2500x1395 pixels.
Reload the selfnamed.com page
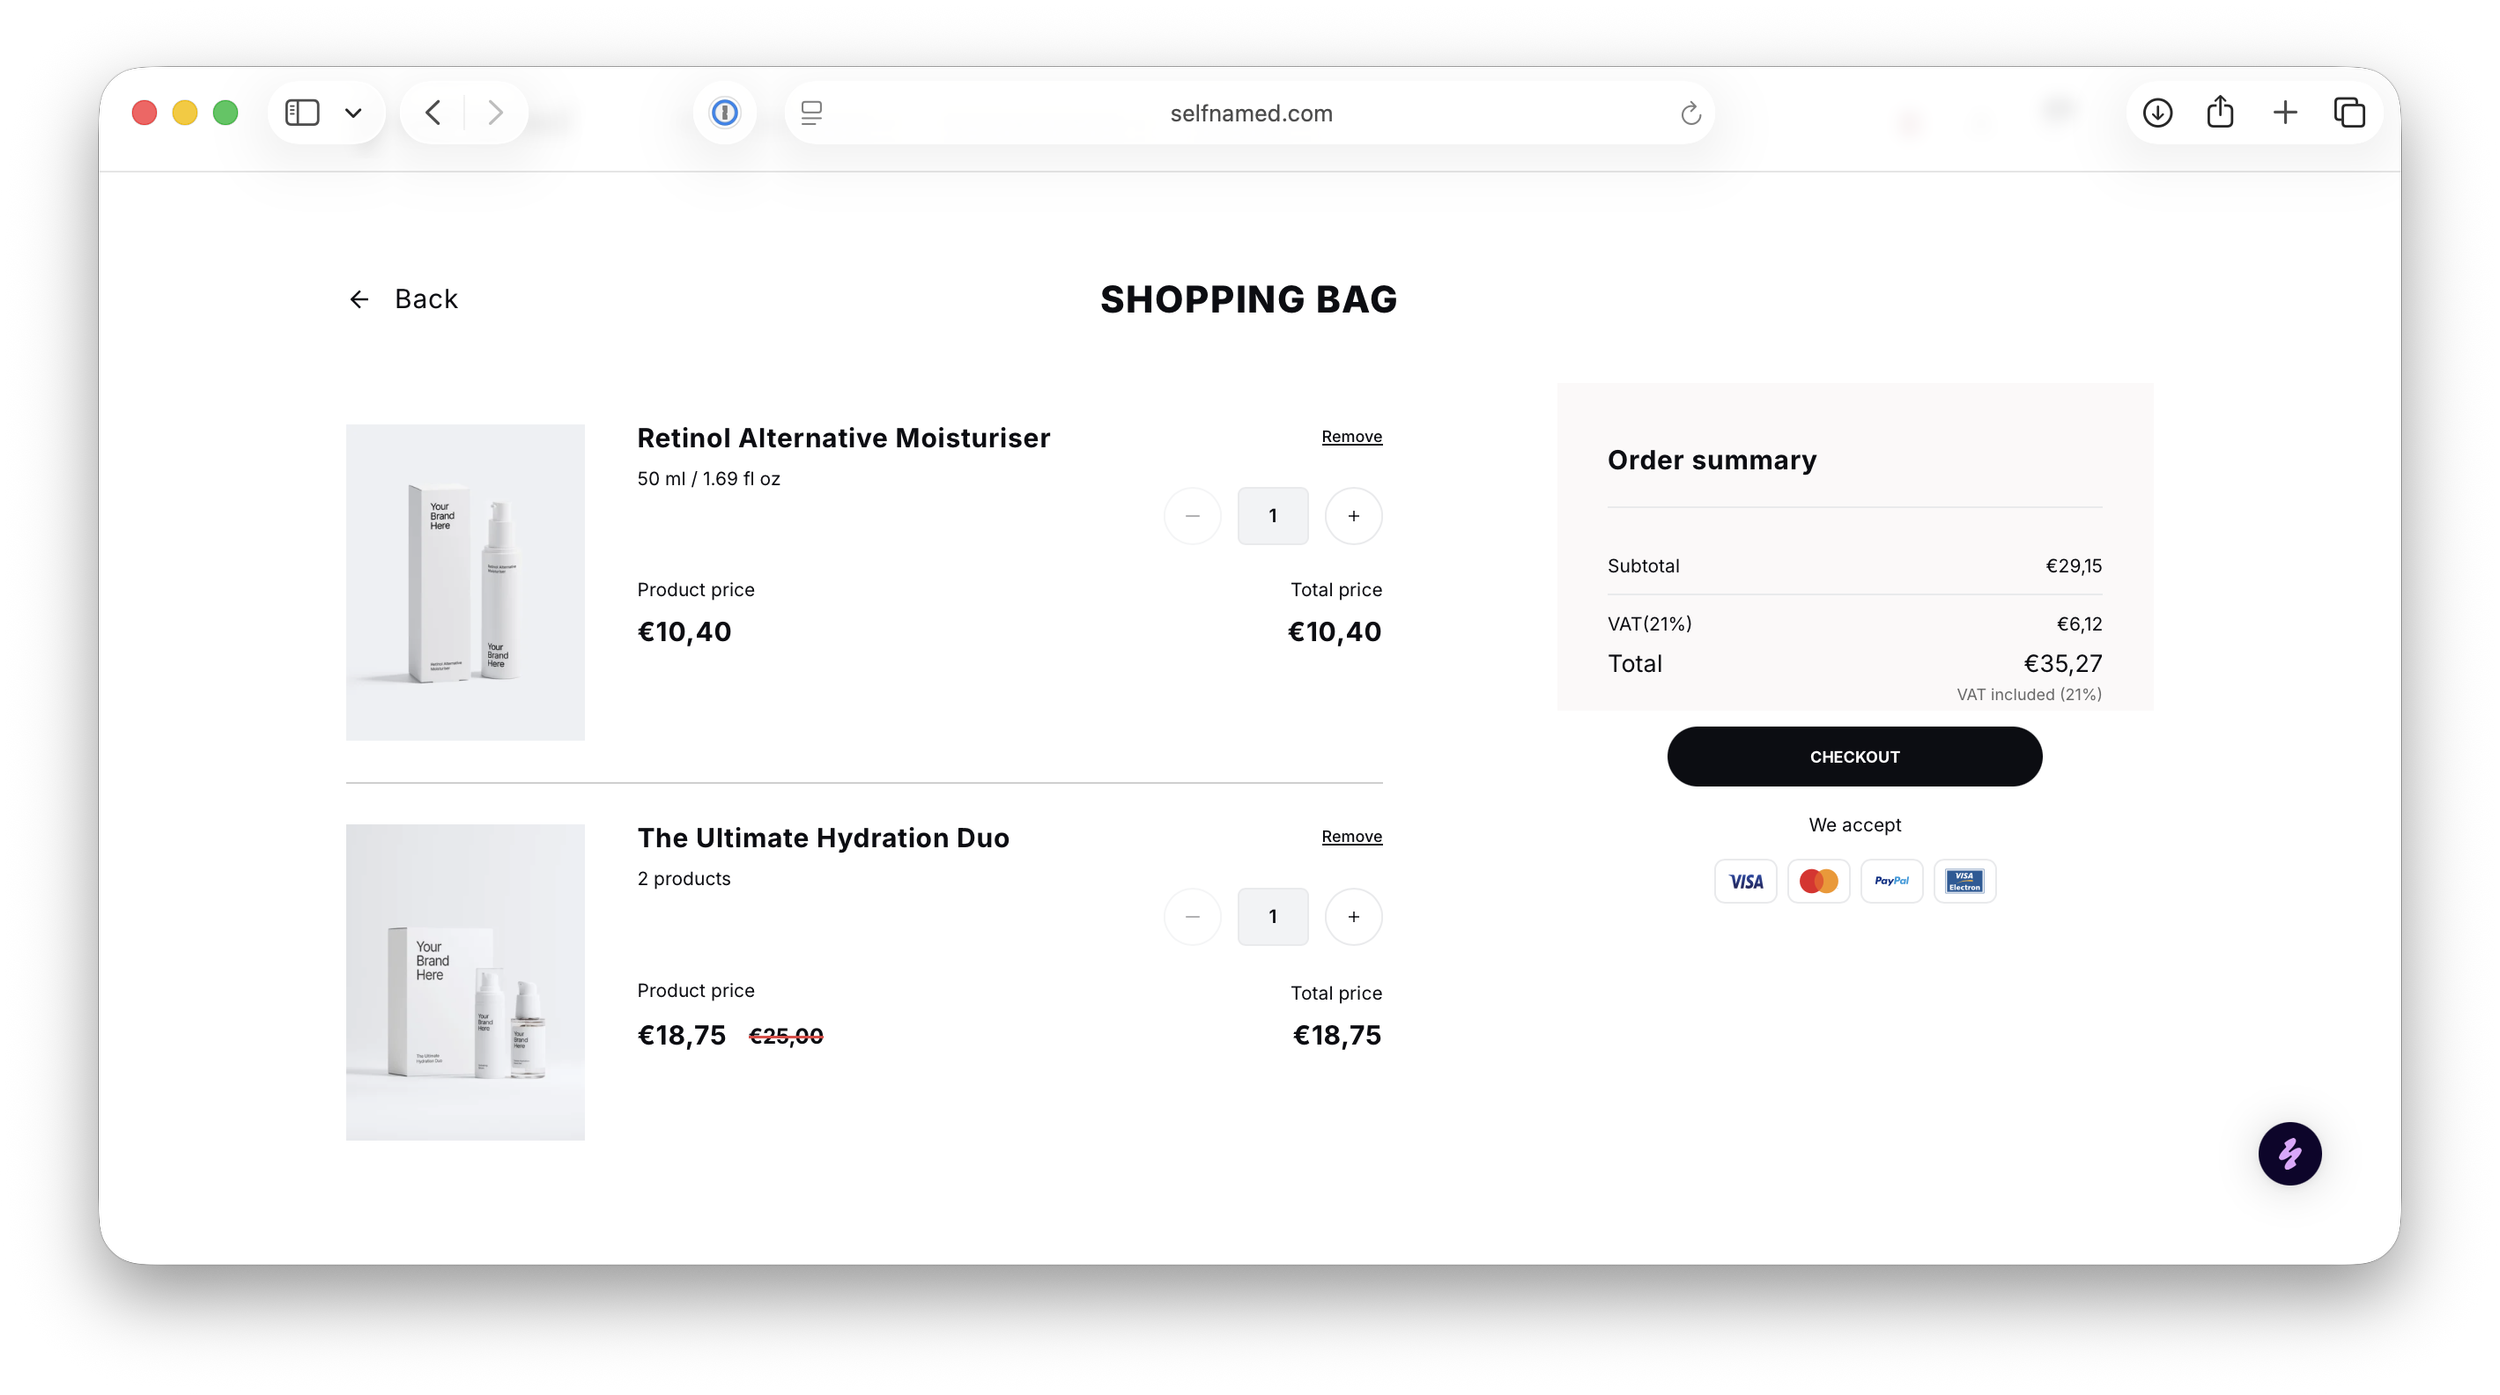point(1690,113)
